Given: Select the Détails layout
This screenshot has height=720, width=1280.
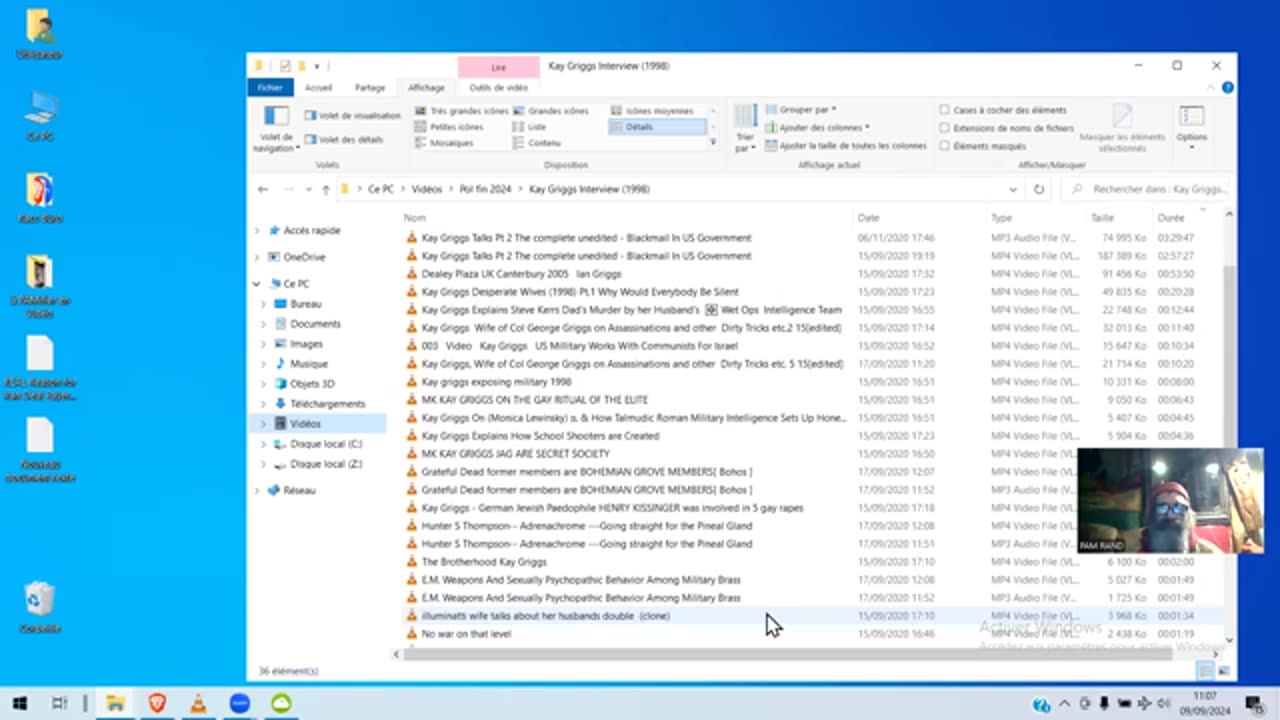Looking at the screenshot, I should tap(657, 127).
